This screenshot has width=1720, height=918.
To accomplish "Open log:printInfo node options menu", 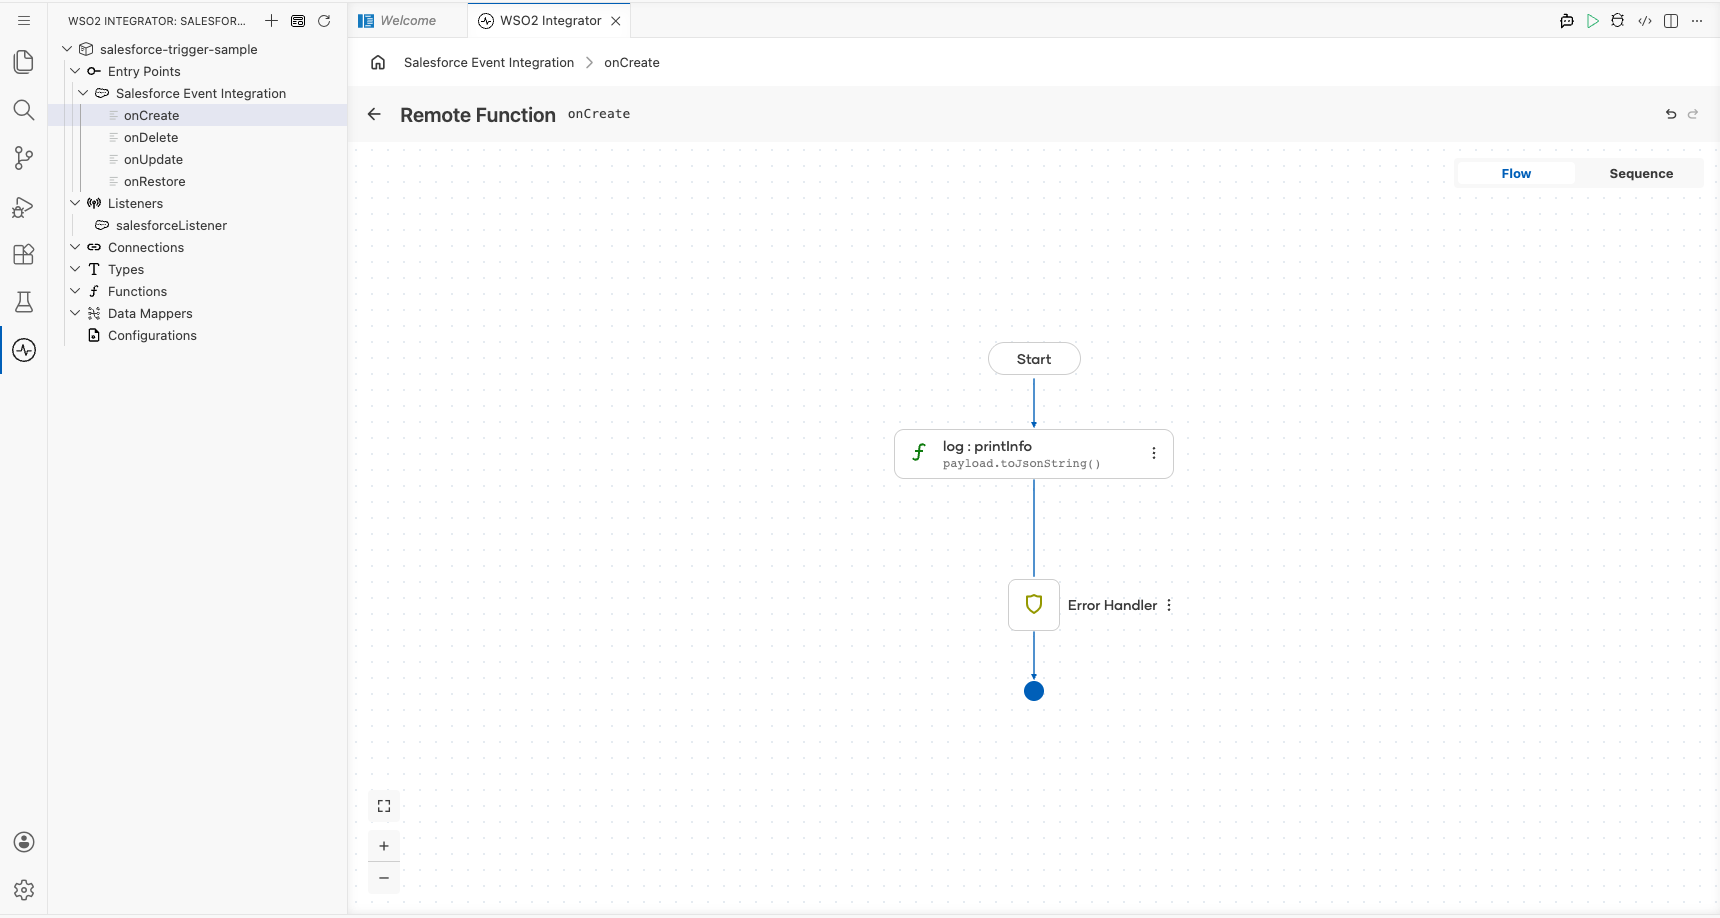I will [1154, 453].
